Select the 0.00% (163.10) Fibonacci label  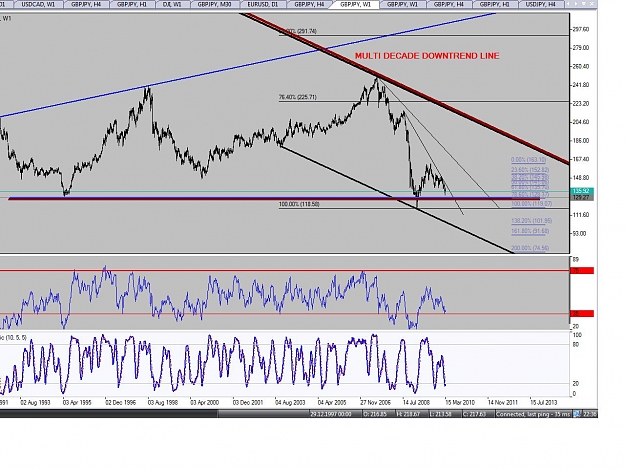click(529, 159)
